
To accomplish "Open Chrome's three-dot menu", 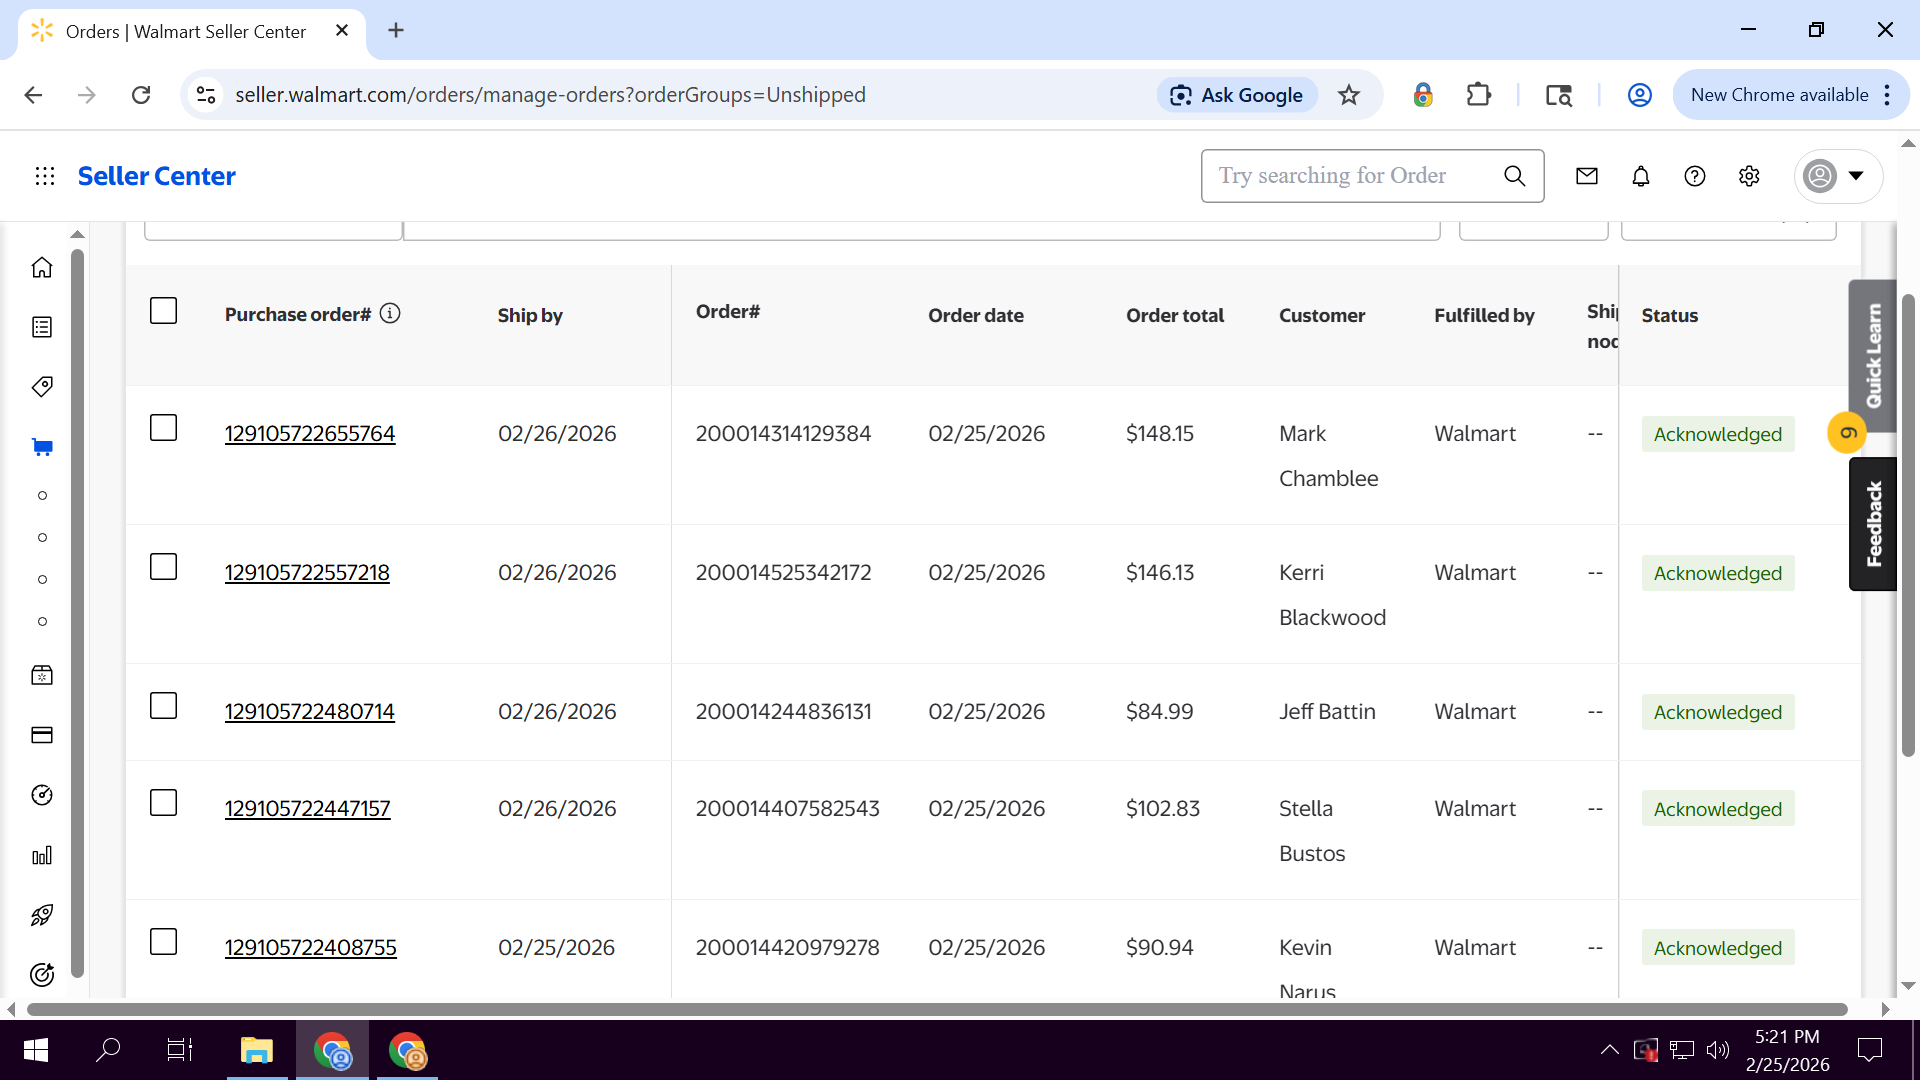I will [x=1887, y=95].
